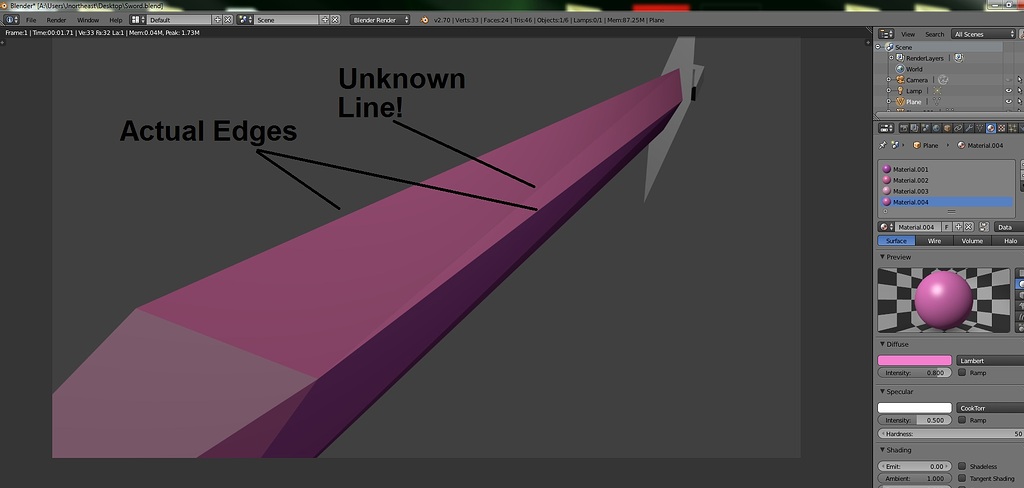Open the Lambert diffuse shader dropdown
1024x488 pixels.
coord(990,361)
